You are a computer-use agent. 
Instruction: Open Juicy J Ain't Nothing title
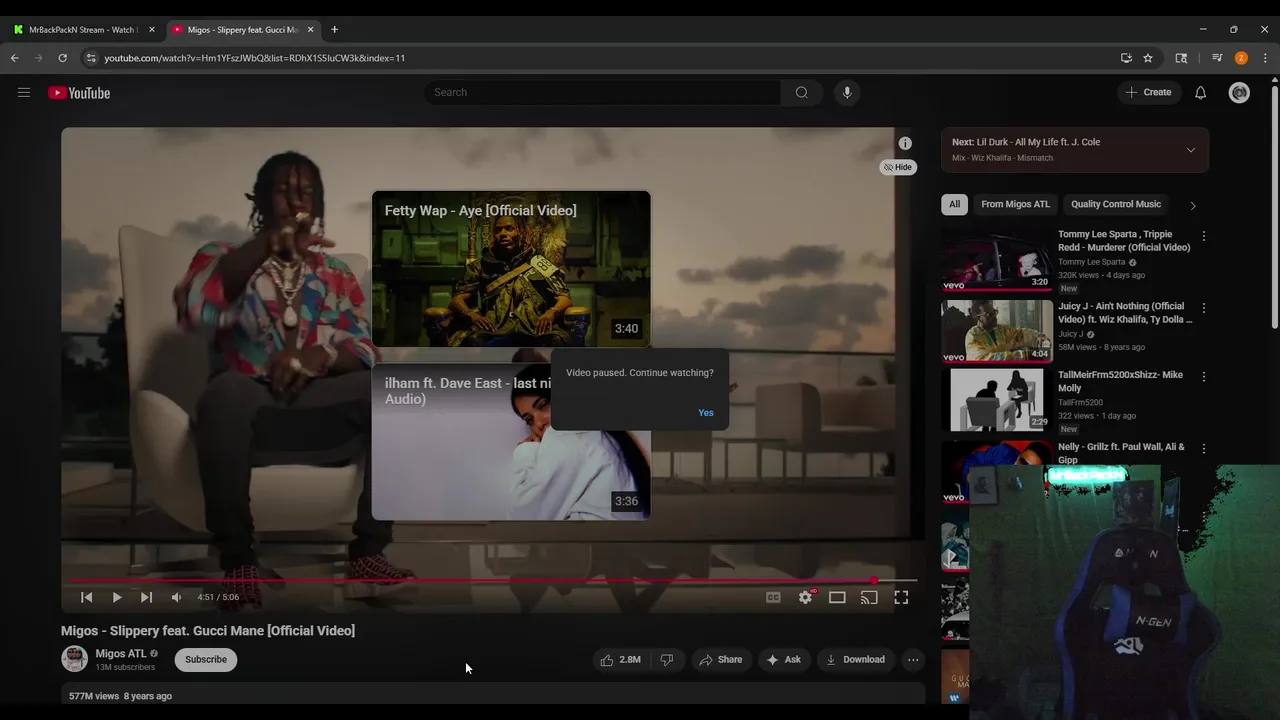tap(1125, 313)
